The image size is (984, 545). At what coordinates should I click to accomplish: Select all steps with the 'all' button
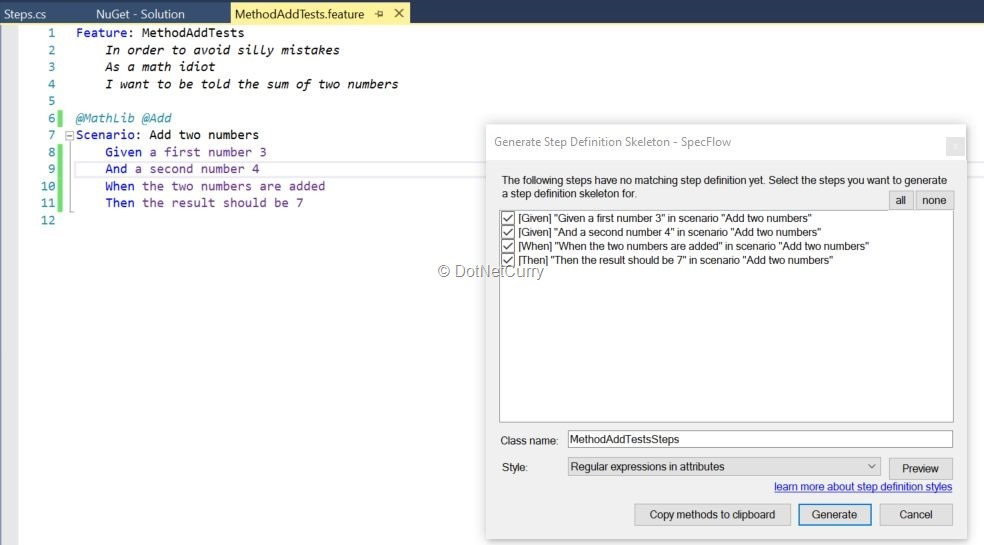click(901, 200)
